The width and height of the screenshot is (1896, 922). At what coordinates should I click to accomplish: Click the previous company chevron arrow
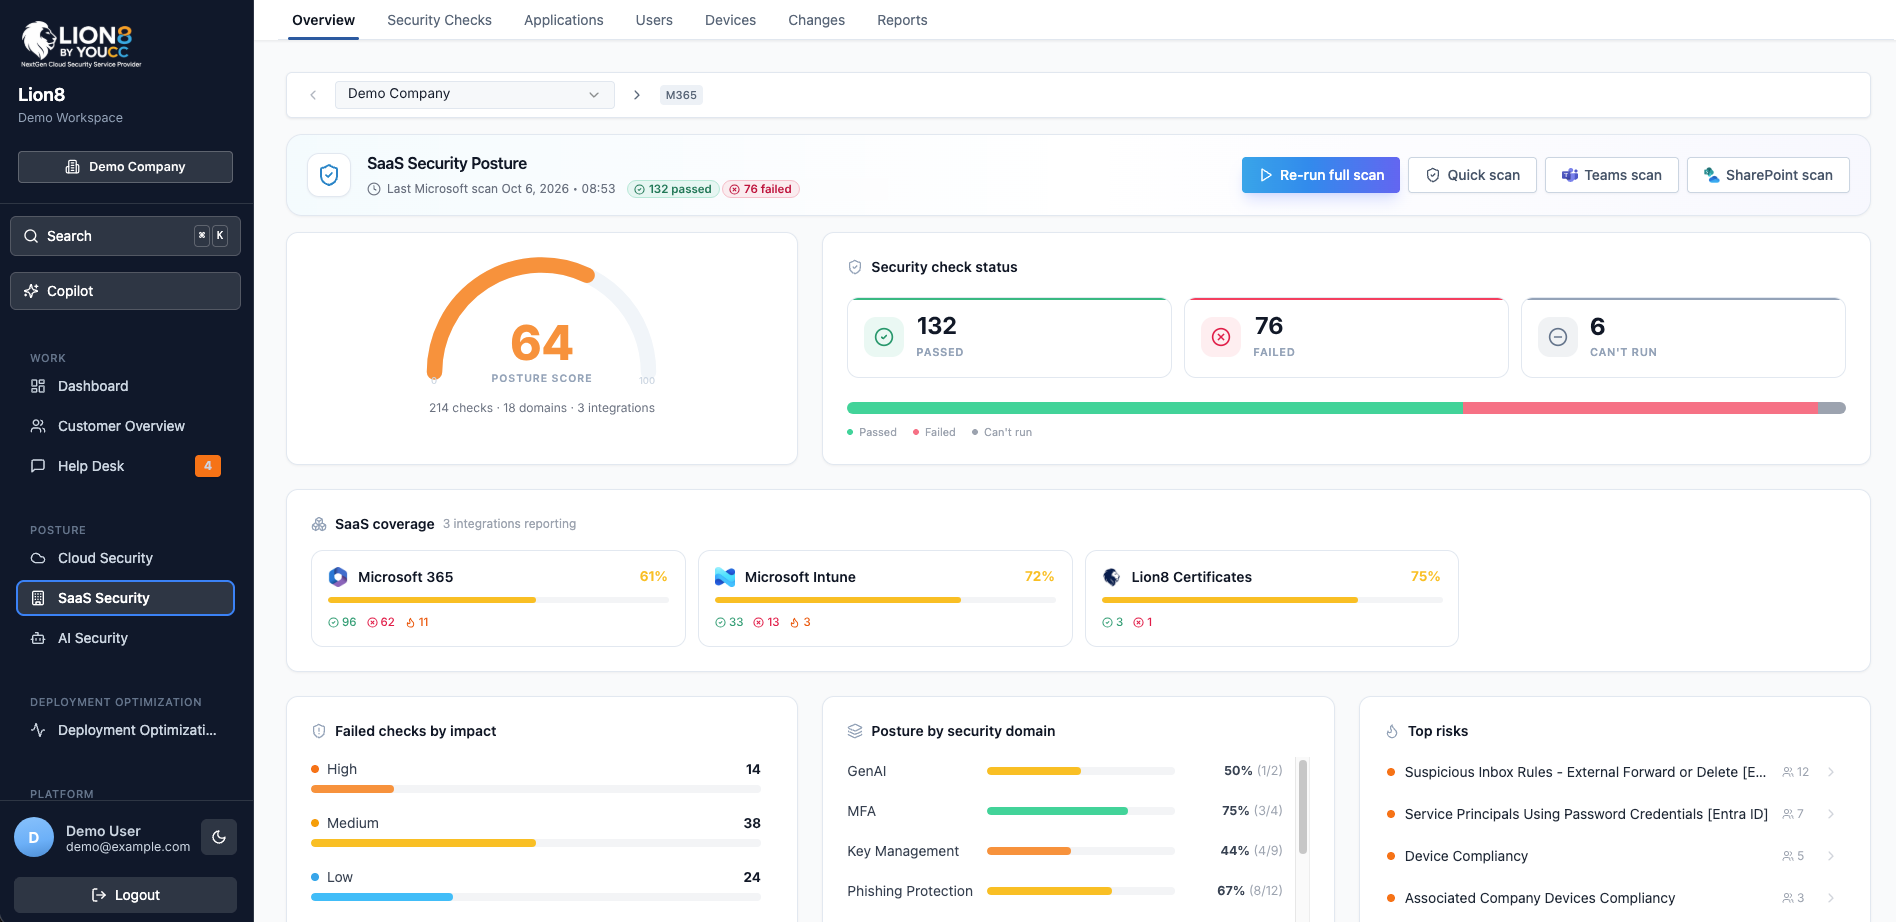click(313, 95)
